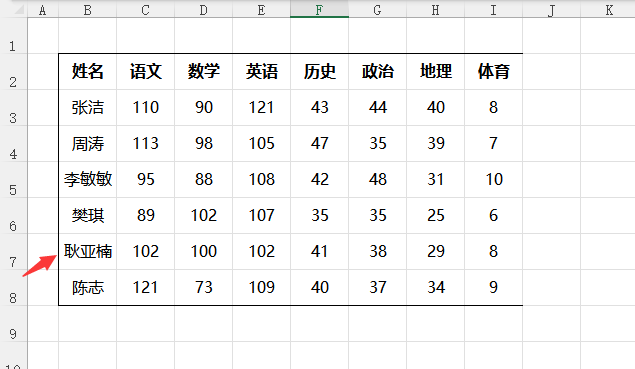Select row 9 header
Image resolution: width=635 pixels, height=369 pixels.
[13, 324]
